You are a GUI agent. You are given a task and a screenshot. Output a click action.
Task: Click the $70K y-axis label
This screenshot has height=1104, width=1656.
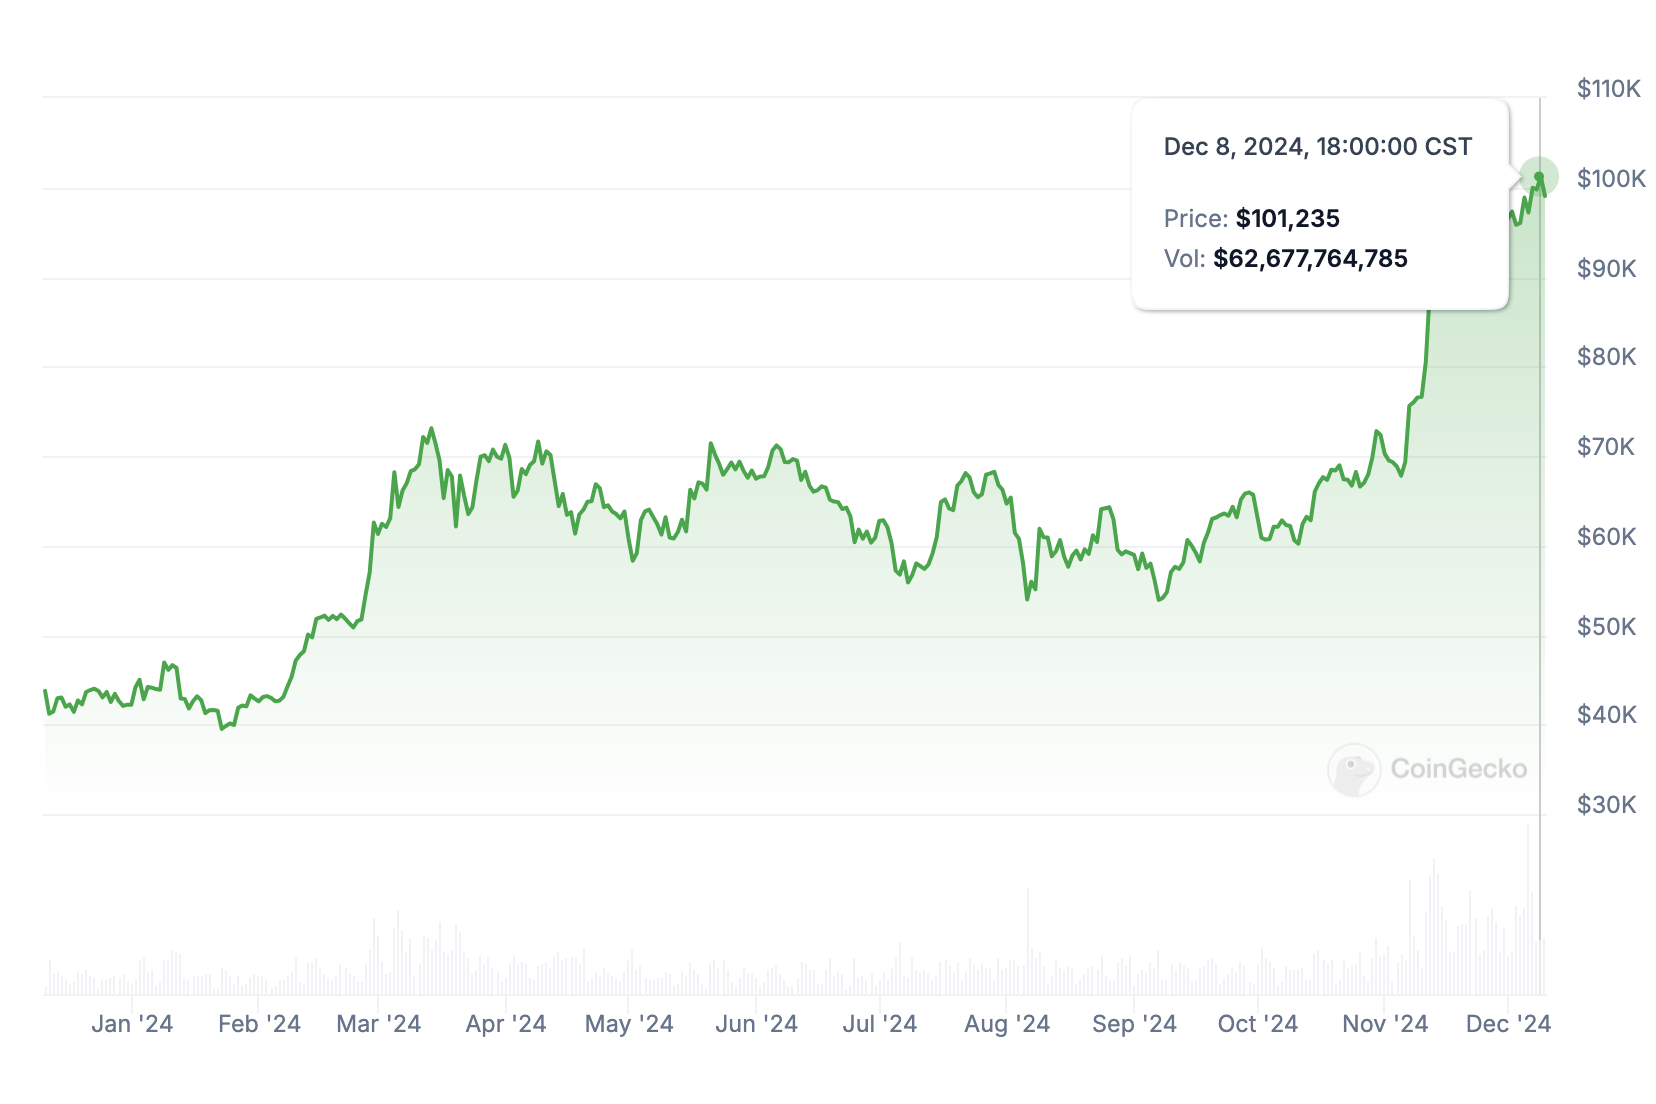click(1606, 447)
